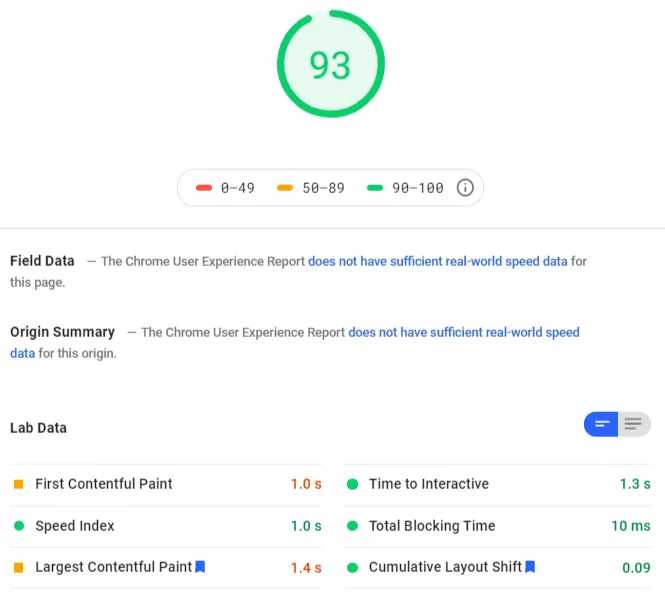This screenshot has width=665, height=593.
Task: Click the orange square beside Largest Contentful Paint
Action: [19, 568]
